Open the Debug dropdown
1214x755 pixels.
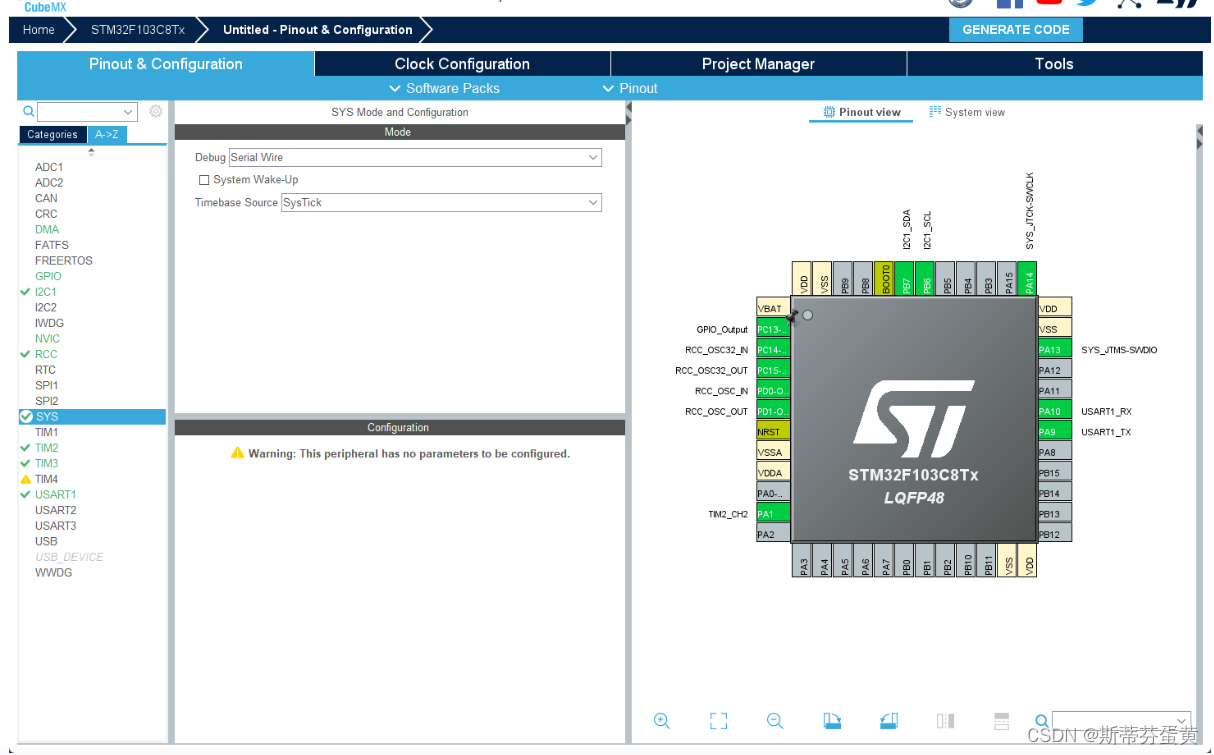tap(415, 157)
